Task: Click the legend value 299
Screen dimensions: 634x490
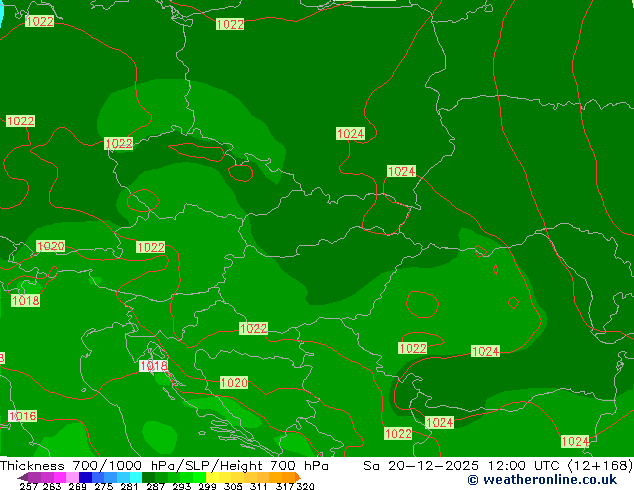Action: tap(208, 486)
